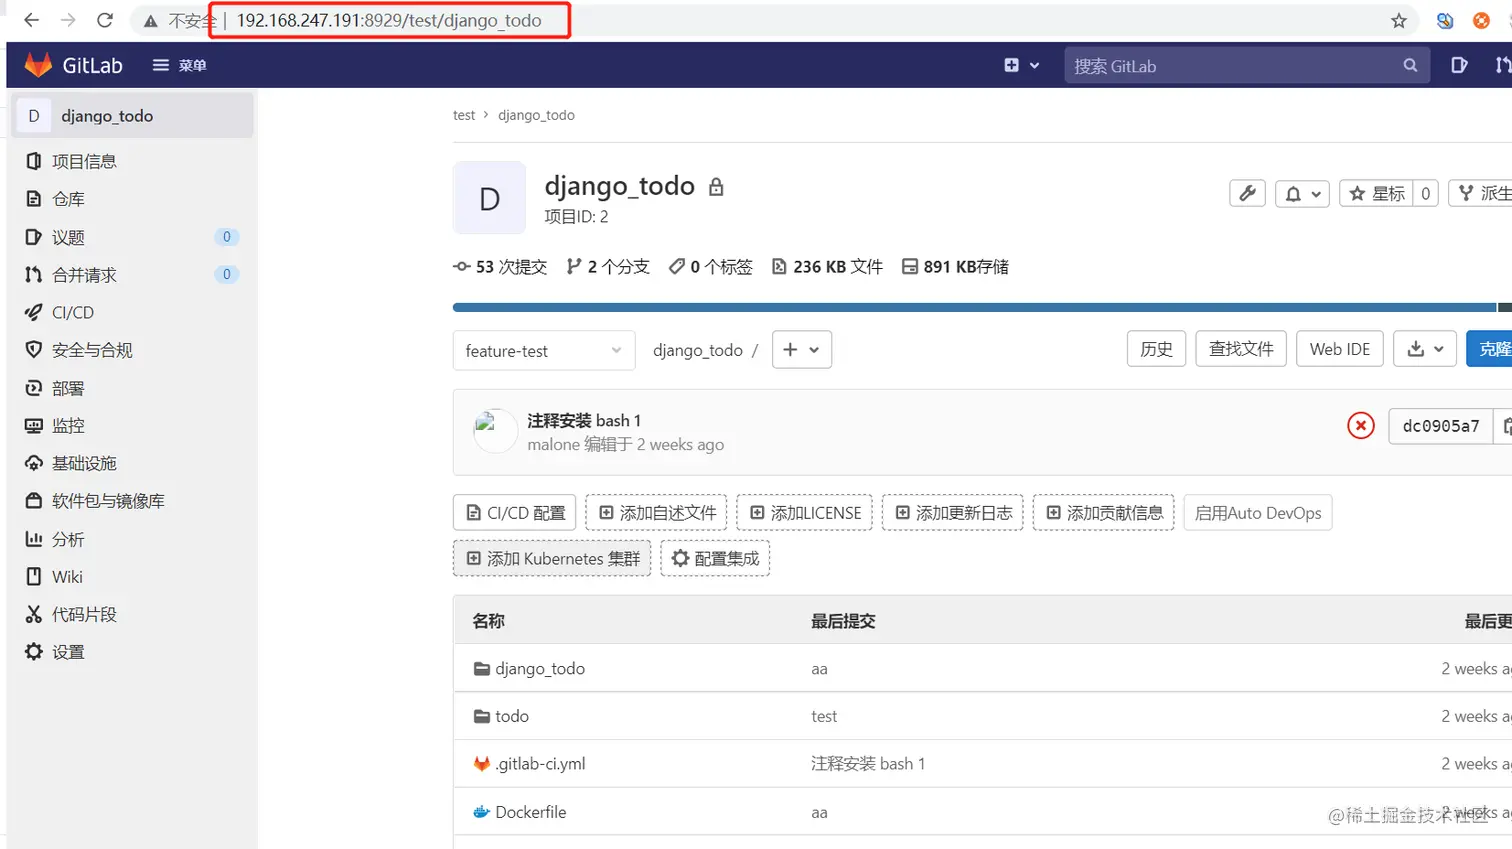
Task: Open 仓库 repository section in sidebar
Action: pos(68,199)
